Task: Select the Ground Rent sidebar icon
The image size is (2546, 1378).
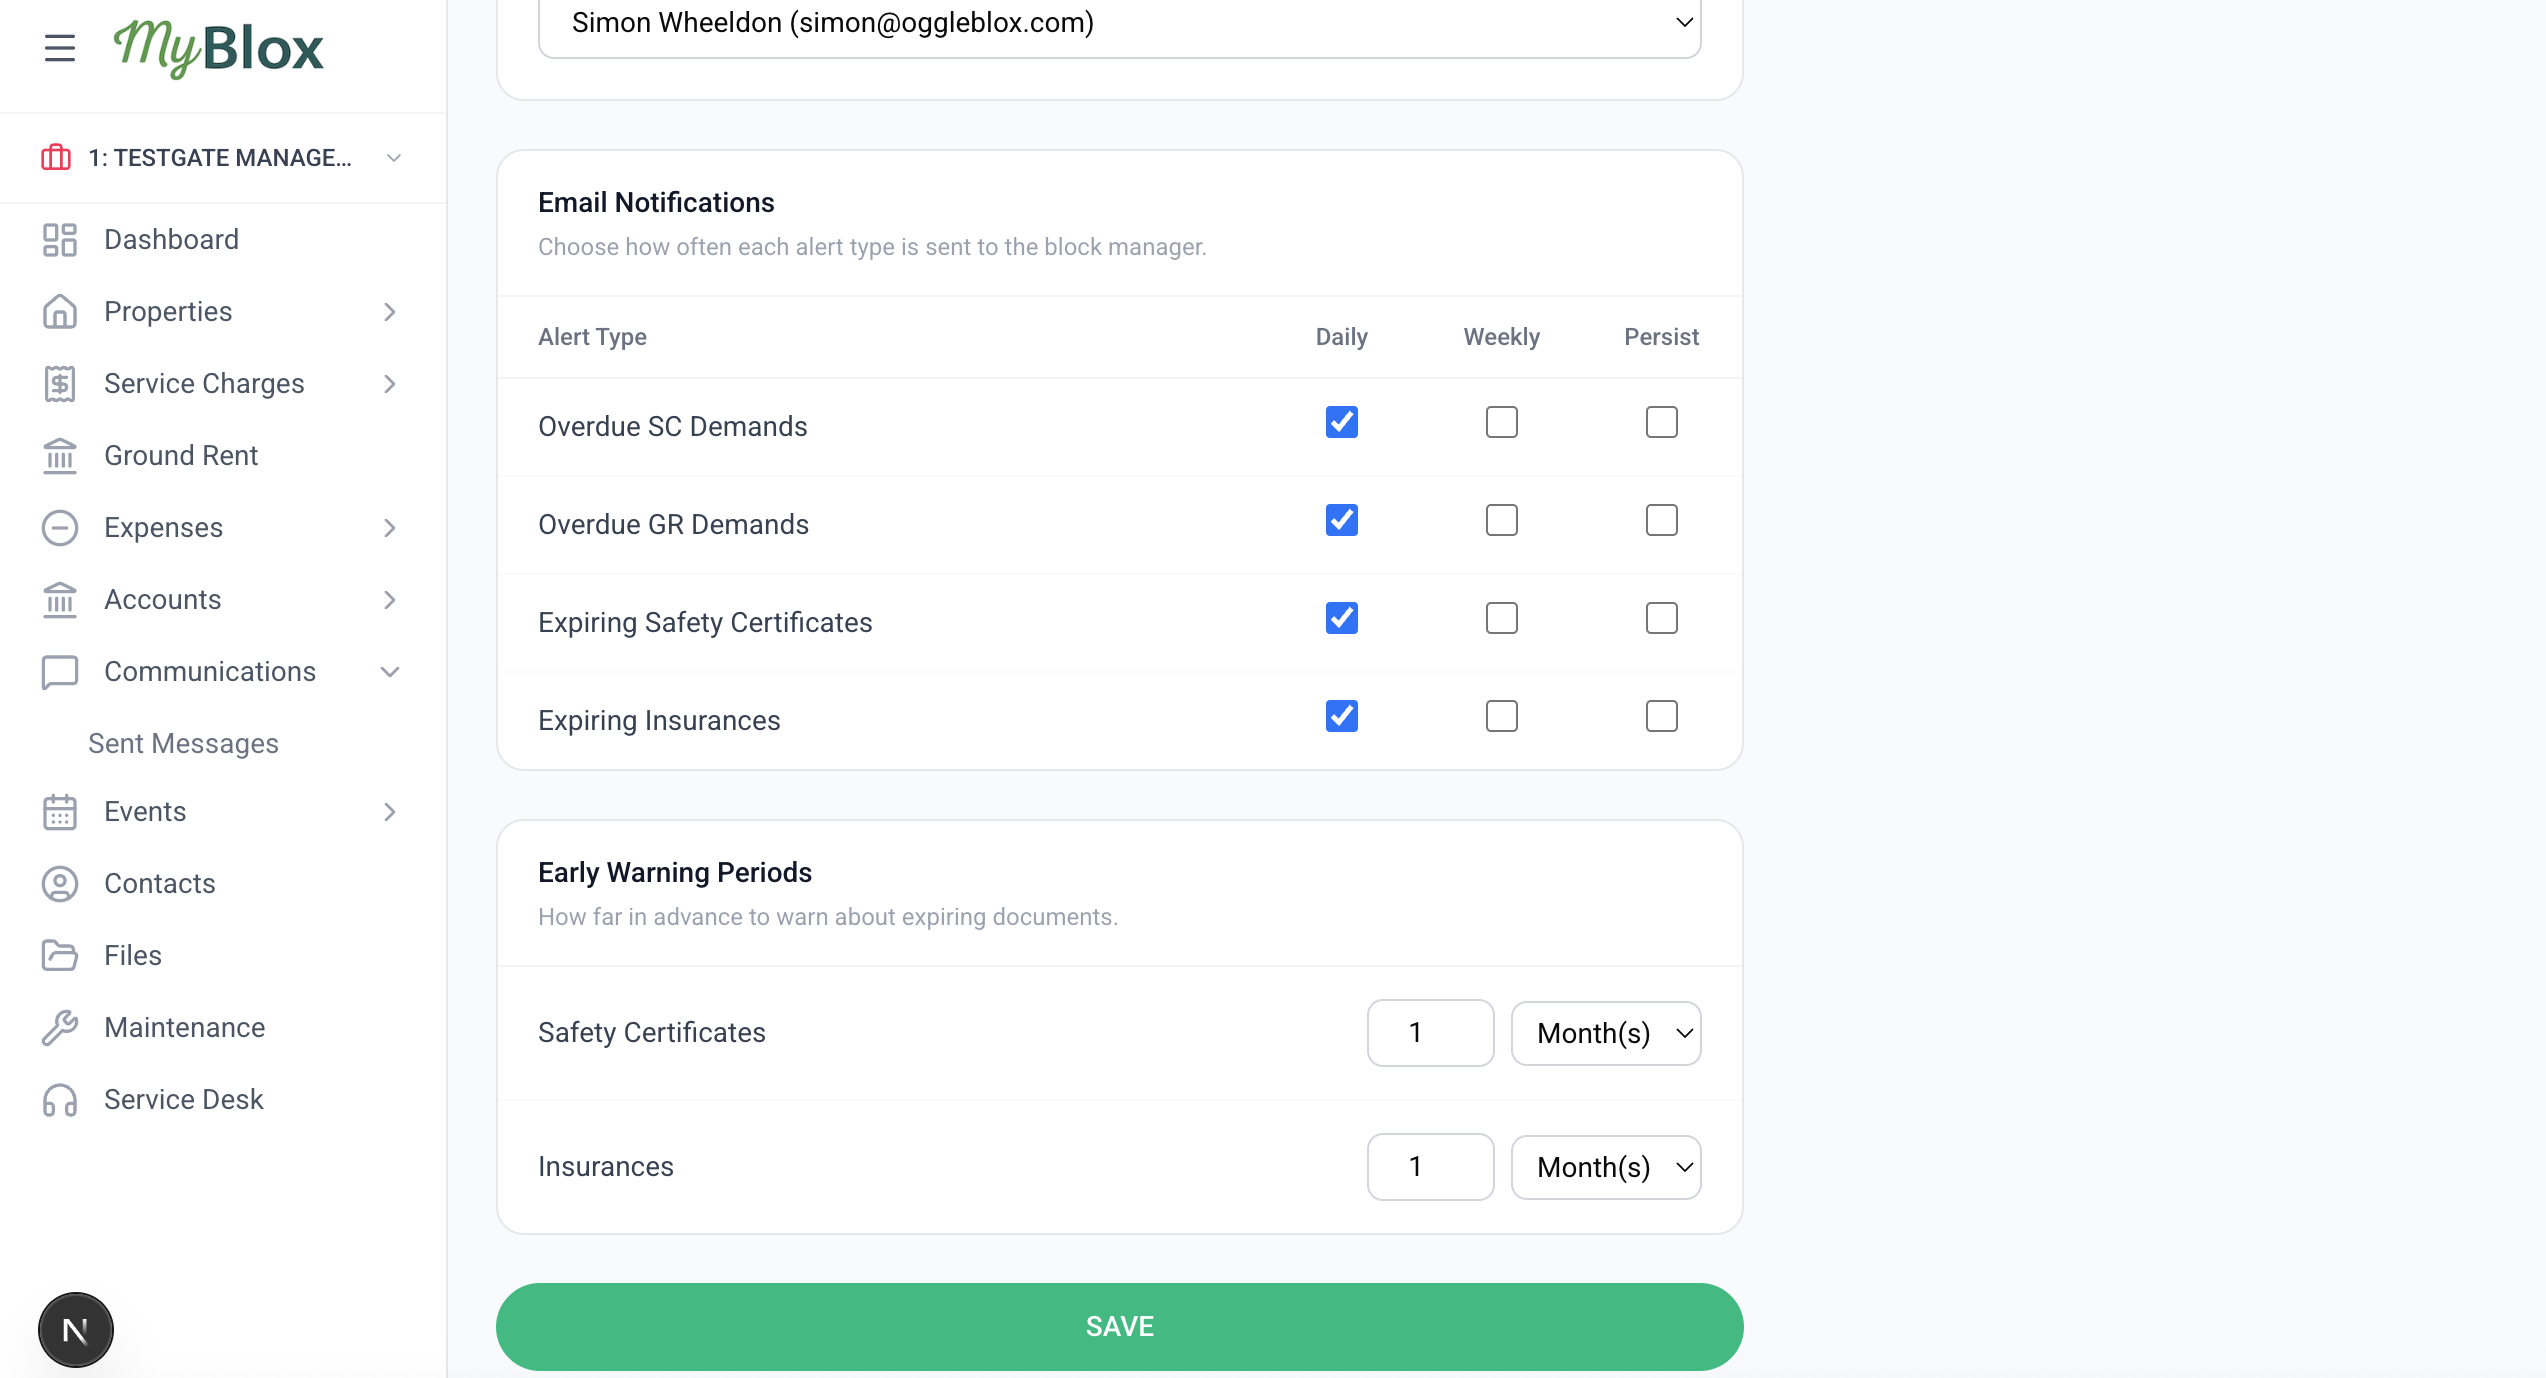Action: 59,455
